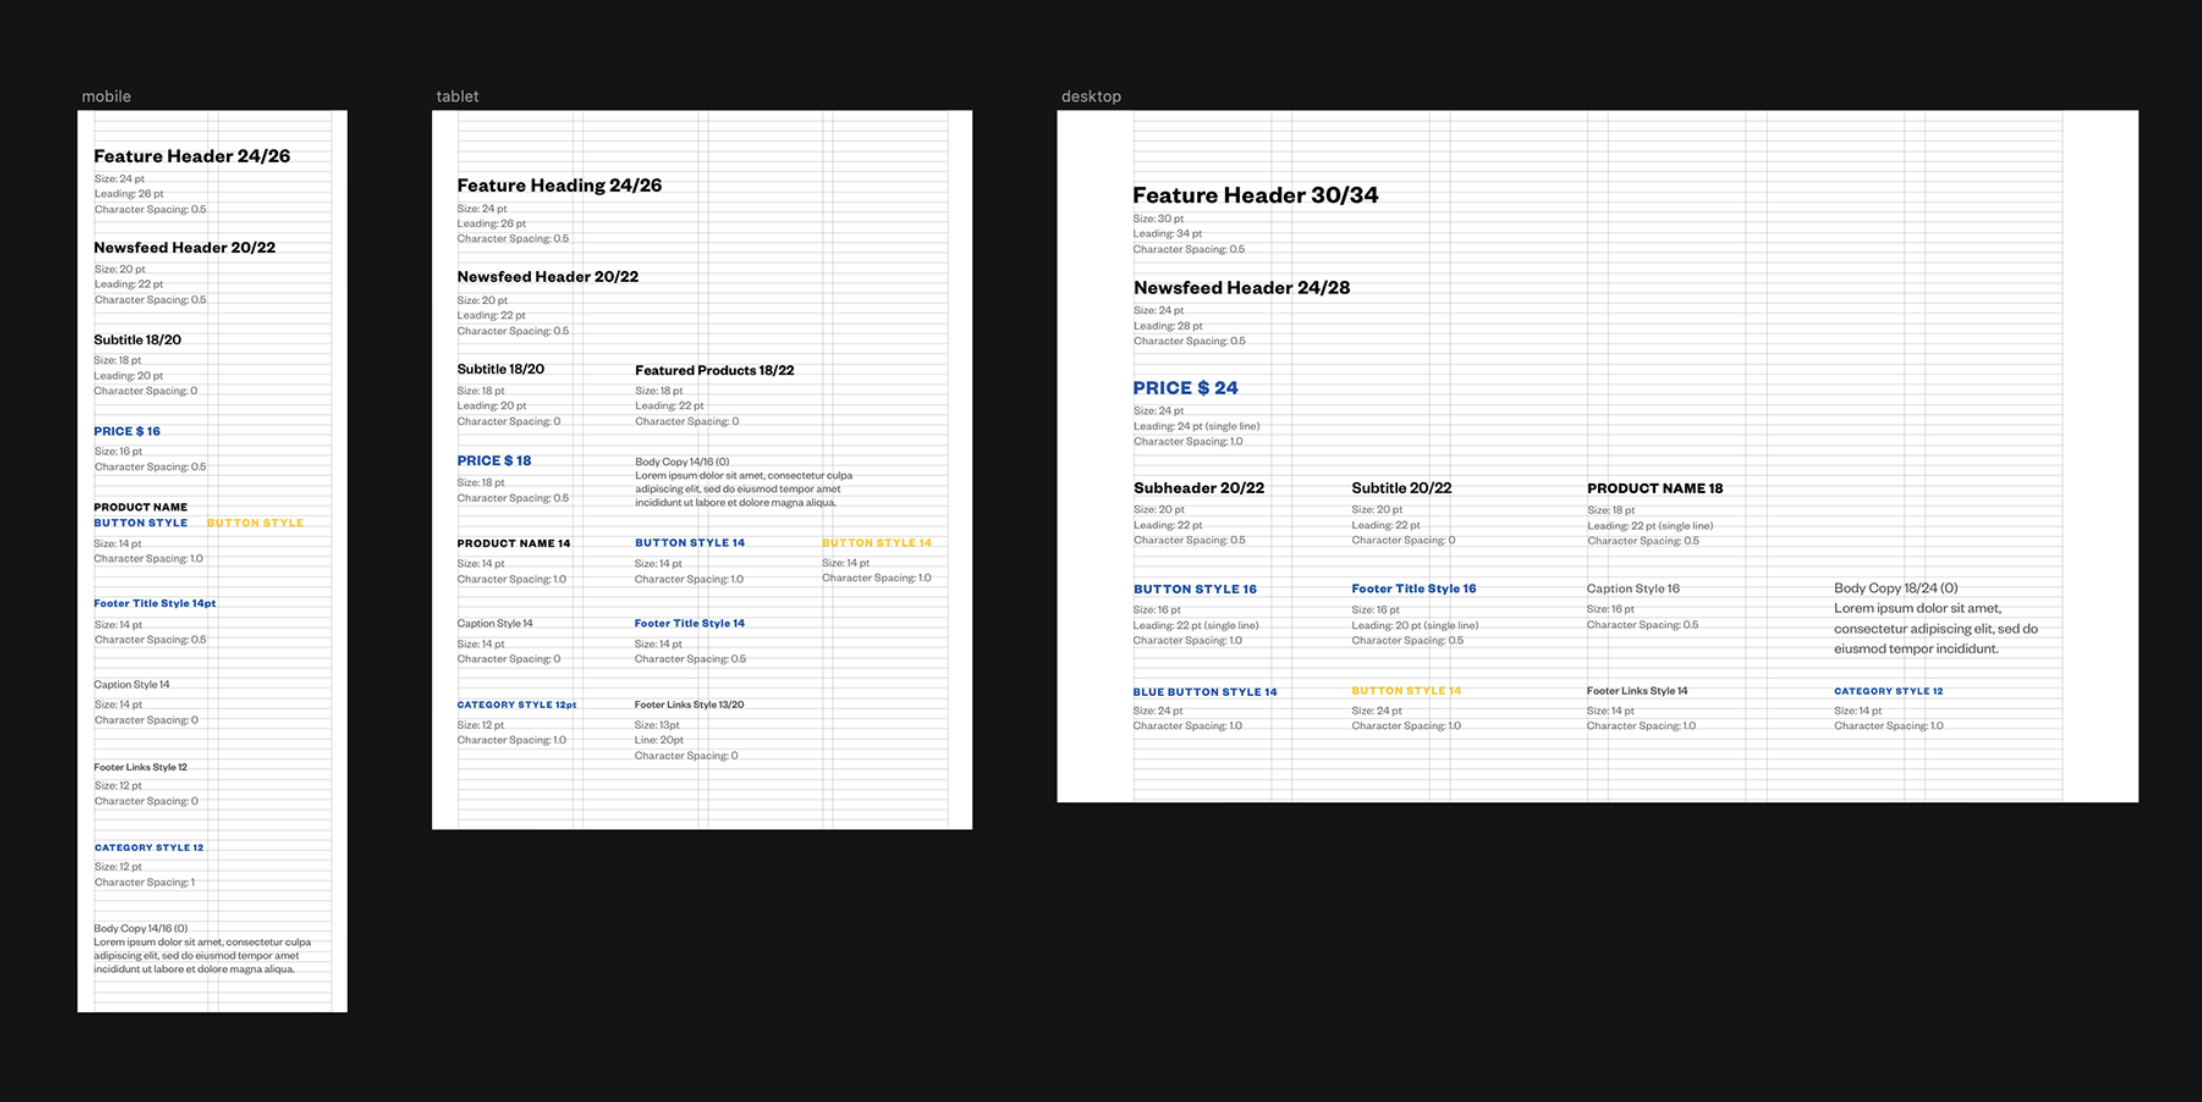The image size is (2202, 1102).
Task: Select the PRODUCT NAME 18 text
Action: coord(1654,489)
